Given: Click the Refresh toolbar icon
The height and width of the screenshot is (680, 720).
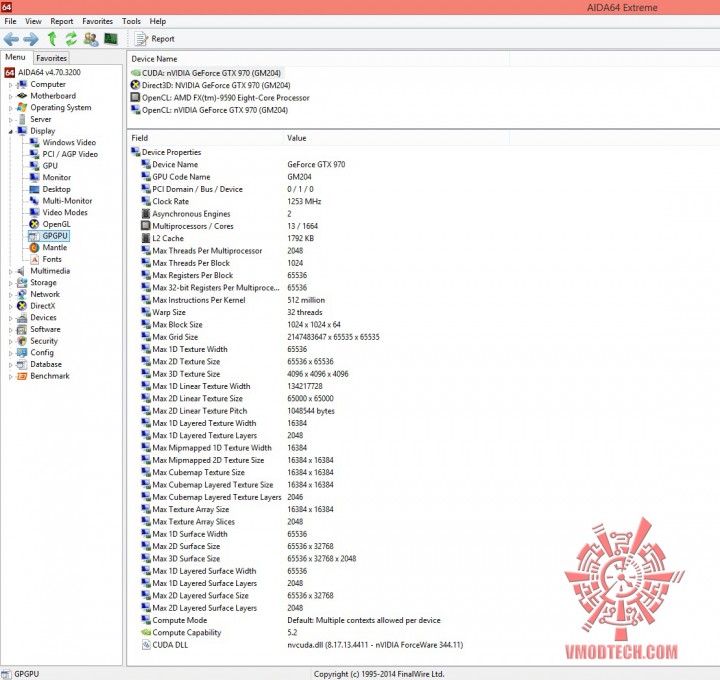Looking at the screenshot, I should click(71, 39).
